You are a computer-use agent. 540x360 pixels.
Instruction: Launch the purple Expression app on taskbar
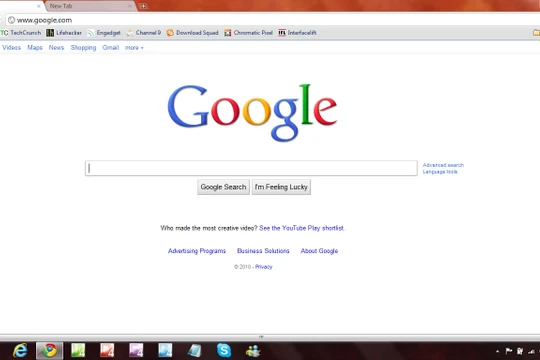[x=136, y=350]
